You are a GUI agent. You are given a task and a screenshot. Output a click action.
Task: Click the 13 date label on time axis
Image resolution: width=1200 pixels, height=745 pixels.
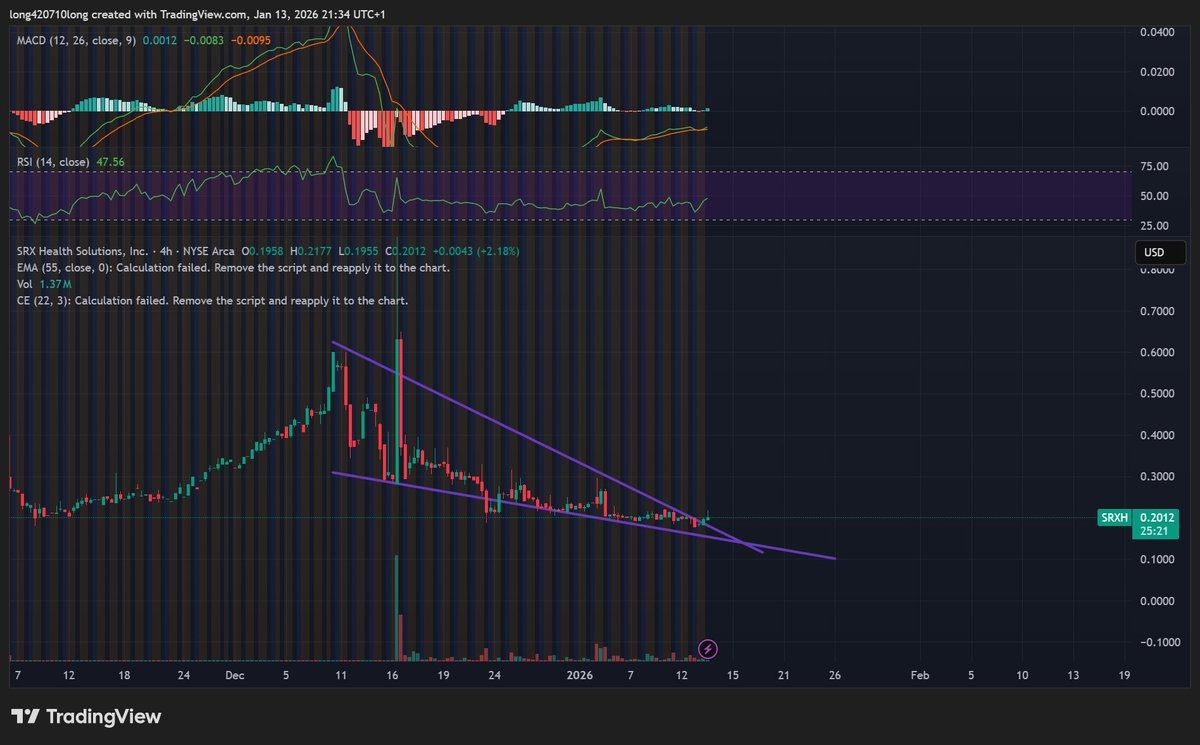[1073, 676]
